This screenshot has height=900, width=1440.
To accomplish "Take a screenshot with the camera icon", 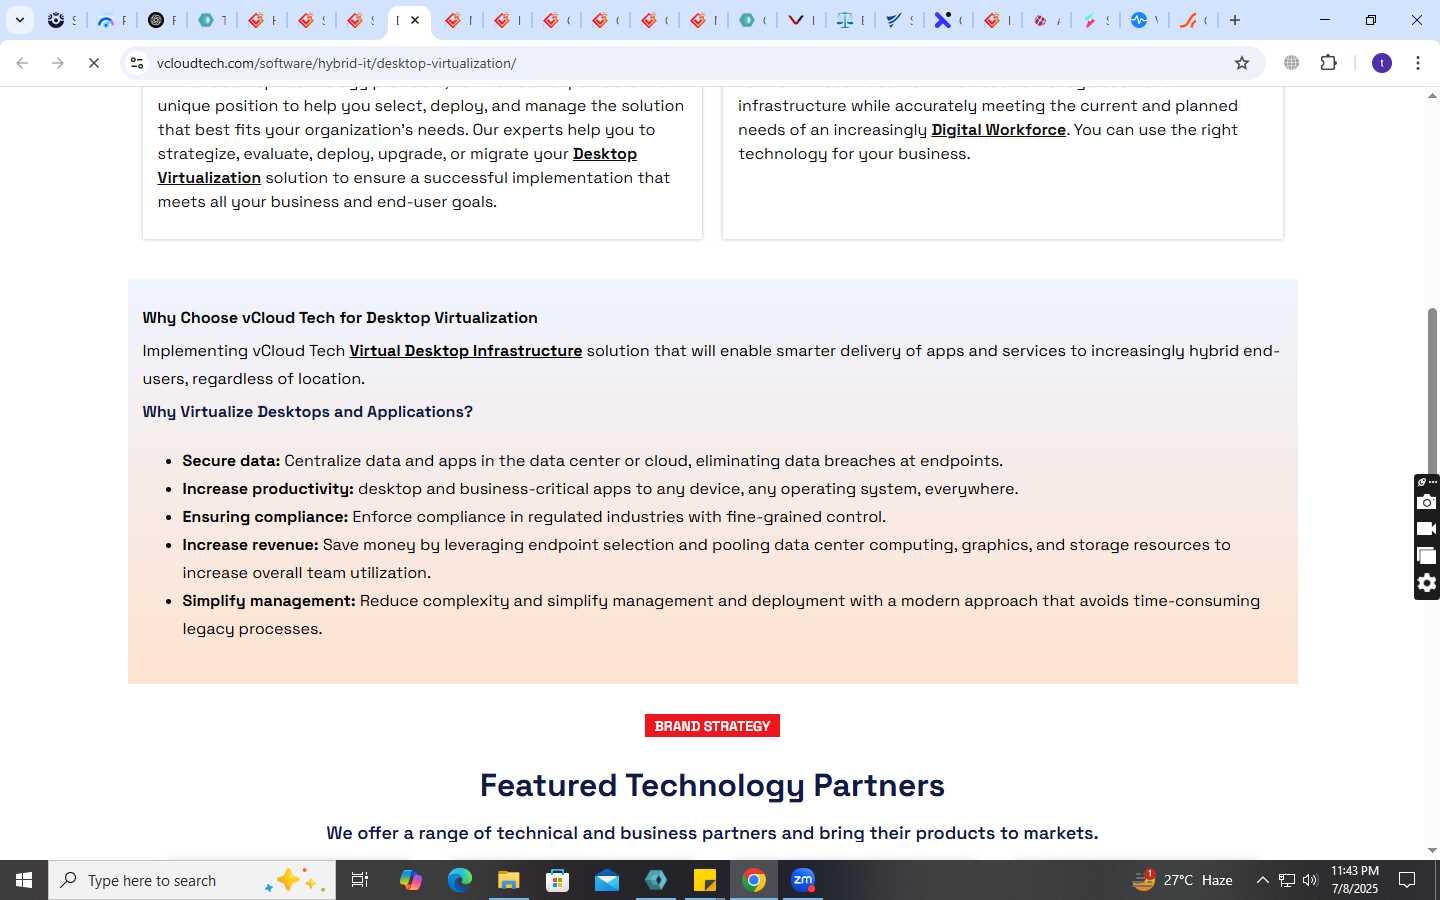I will tap(1427, 502).
